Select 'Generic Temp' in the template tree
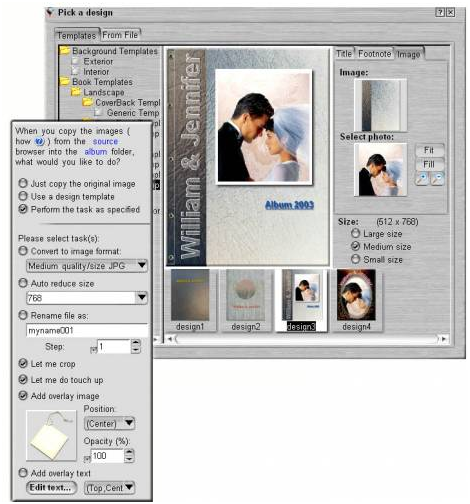Image resolution: width=470 pixels, height=504 pixels. tap(133, 113)
